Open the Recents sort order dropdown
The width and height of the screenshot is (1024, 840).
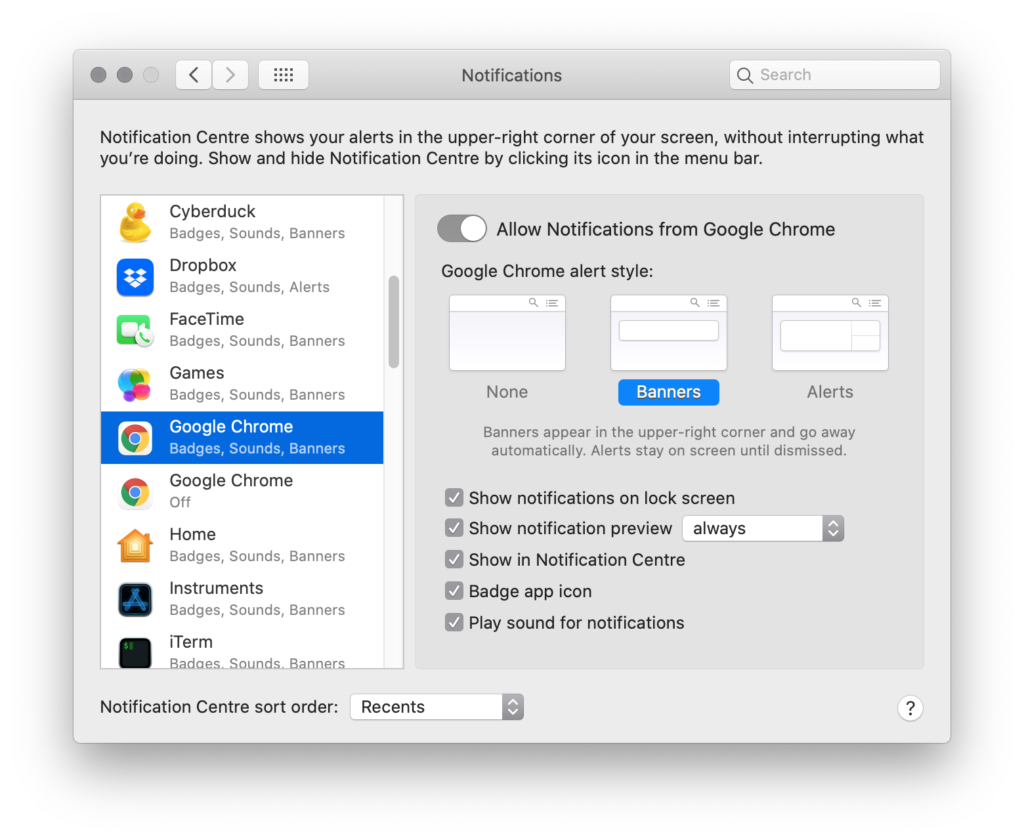click(x=437, y=707)
